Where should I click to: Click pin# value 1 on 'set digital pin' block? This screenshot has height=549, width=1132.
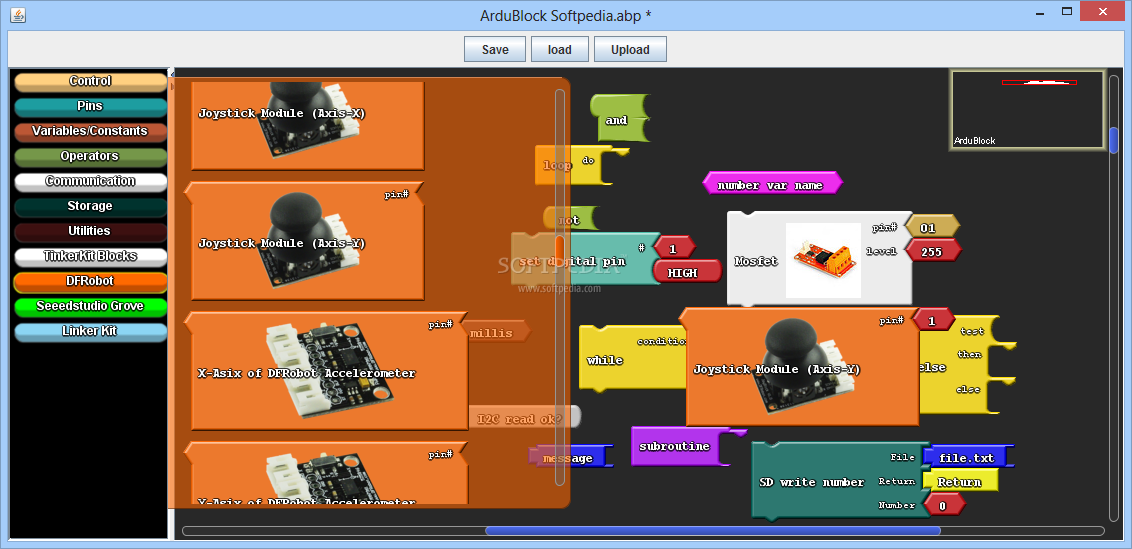(673, 248)
